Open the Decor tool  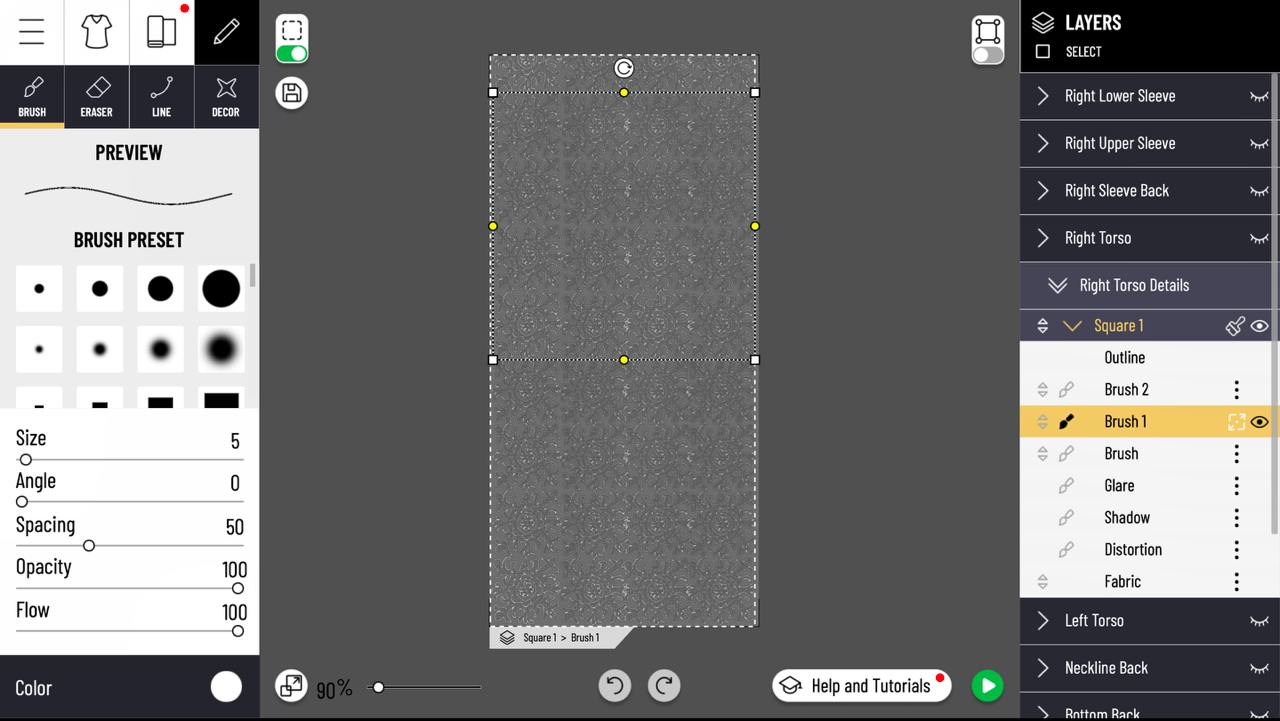(x=226, y=97)
